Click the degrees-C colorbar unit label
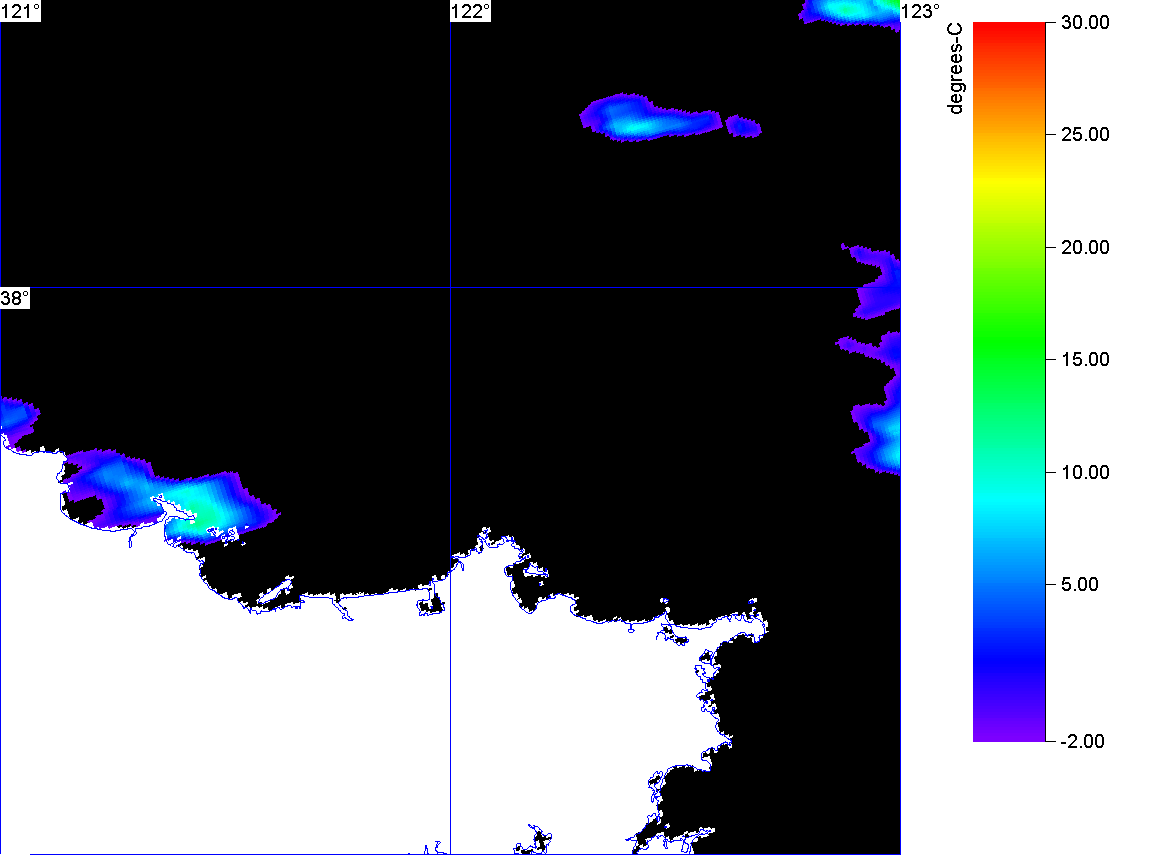The image size is (1166, 855). 955,68
